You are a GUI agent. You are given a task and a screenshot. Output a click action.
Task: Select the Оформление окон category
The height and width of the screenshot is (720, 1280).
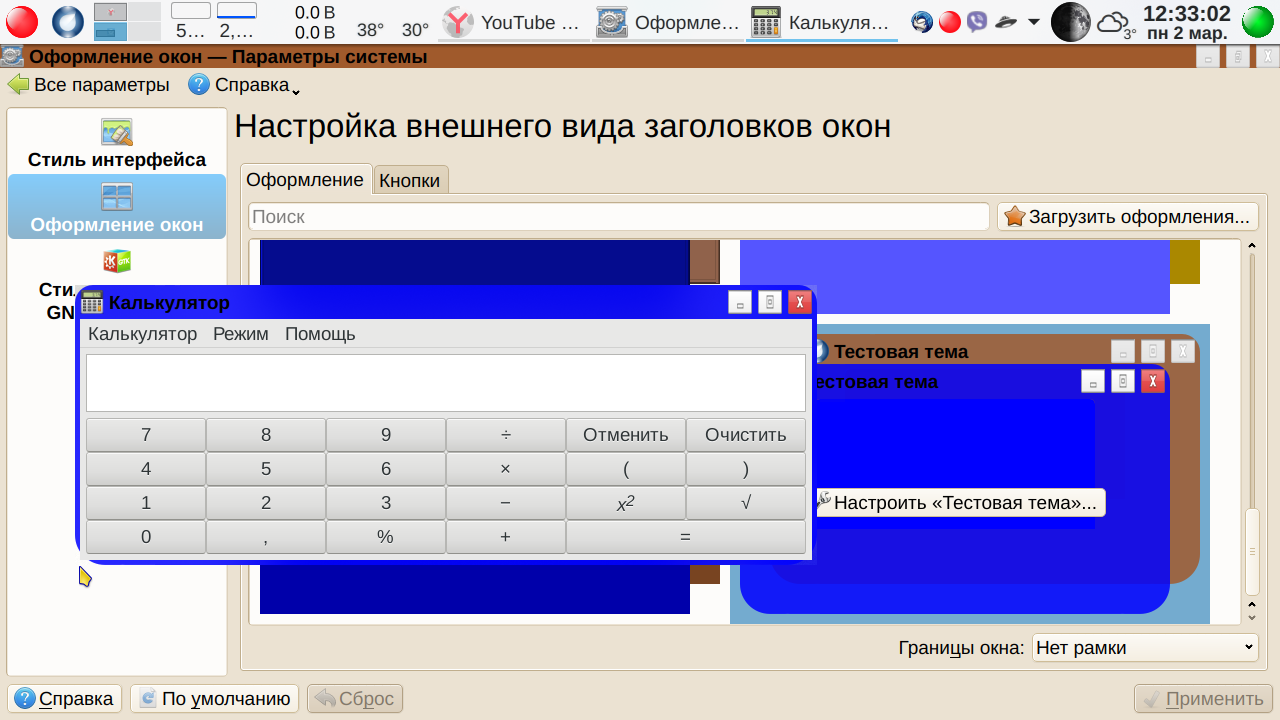pos(117,207)
